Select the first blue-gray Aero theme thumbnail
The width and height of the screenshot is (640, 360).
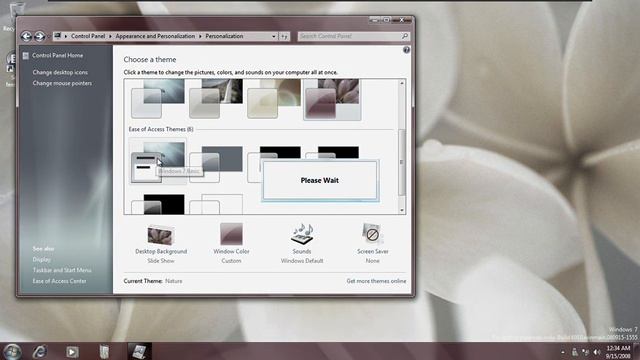pos(158,99)
